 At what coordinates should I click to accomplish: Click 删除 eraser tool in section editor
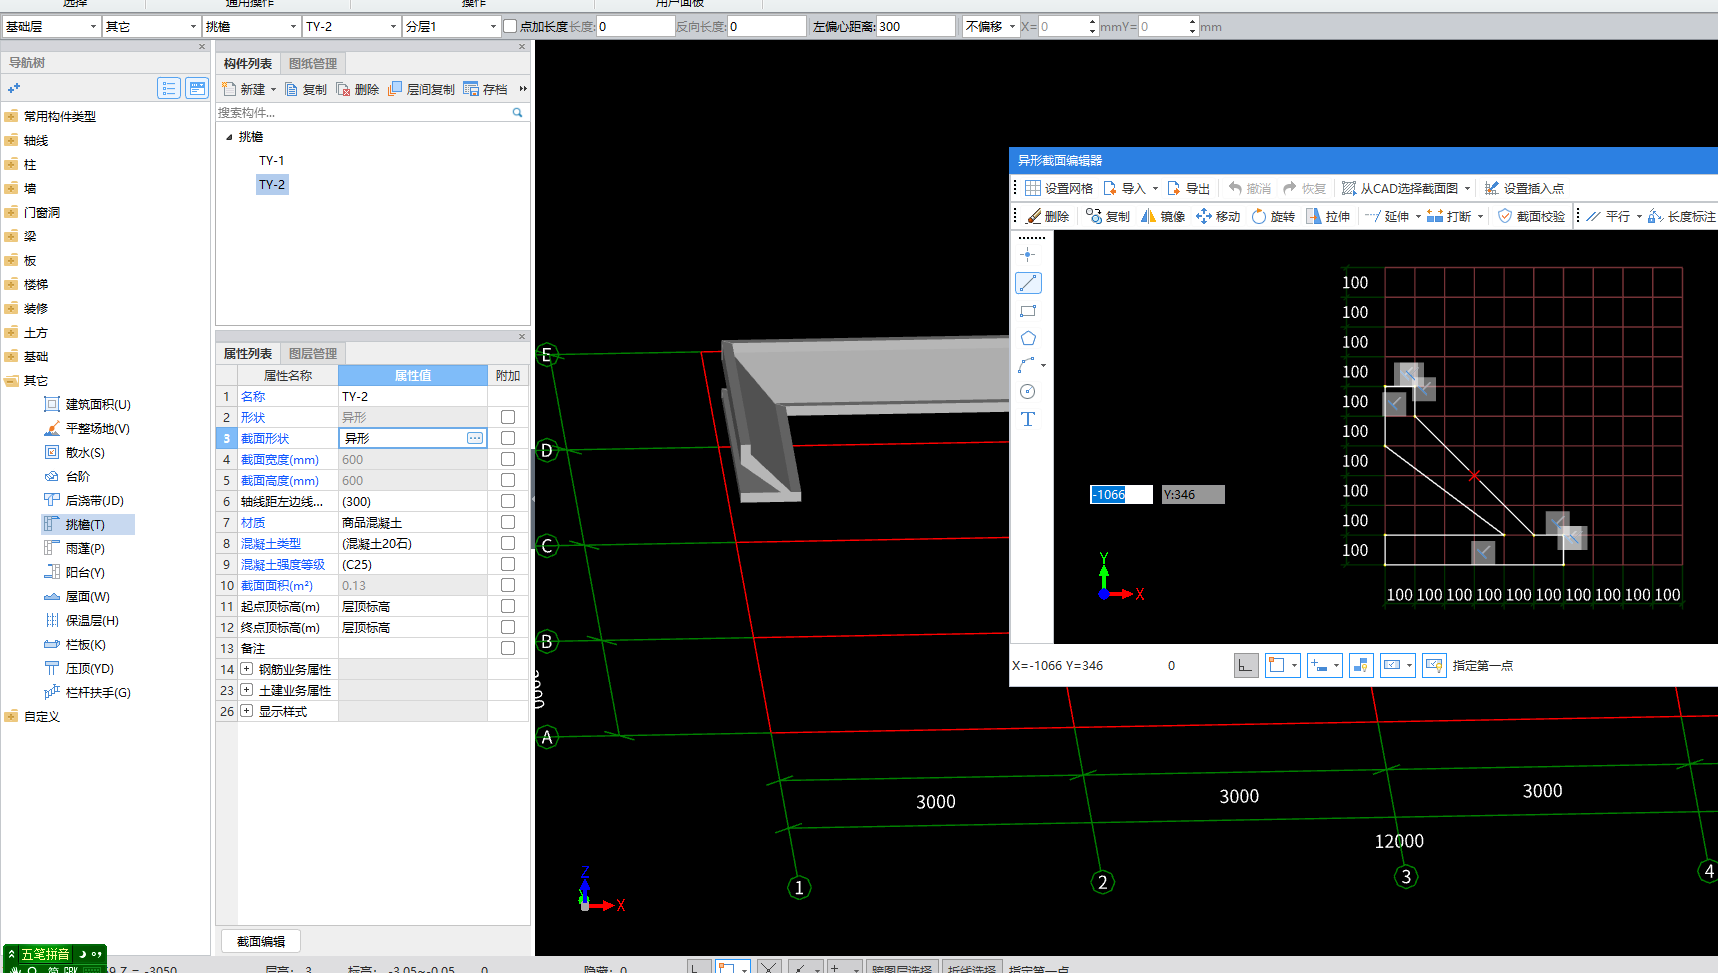click(1047, 216)
